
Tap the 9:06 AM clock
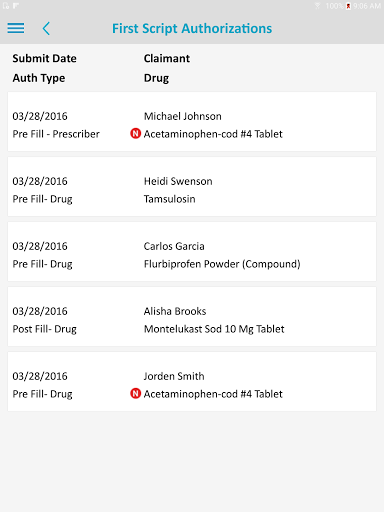click(x=367, y=6)
